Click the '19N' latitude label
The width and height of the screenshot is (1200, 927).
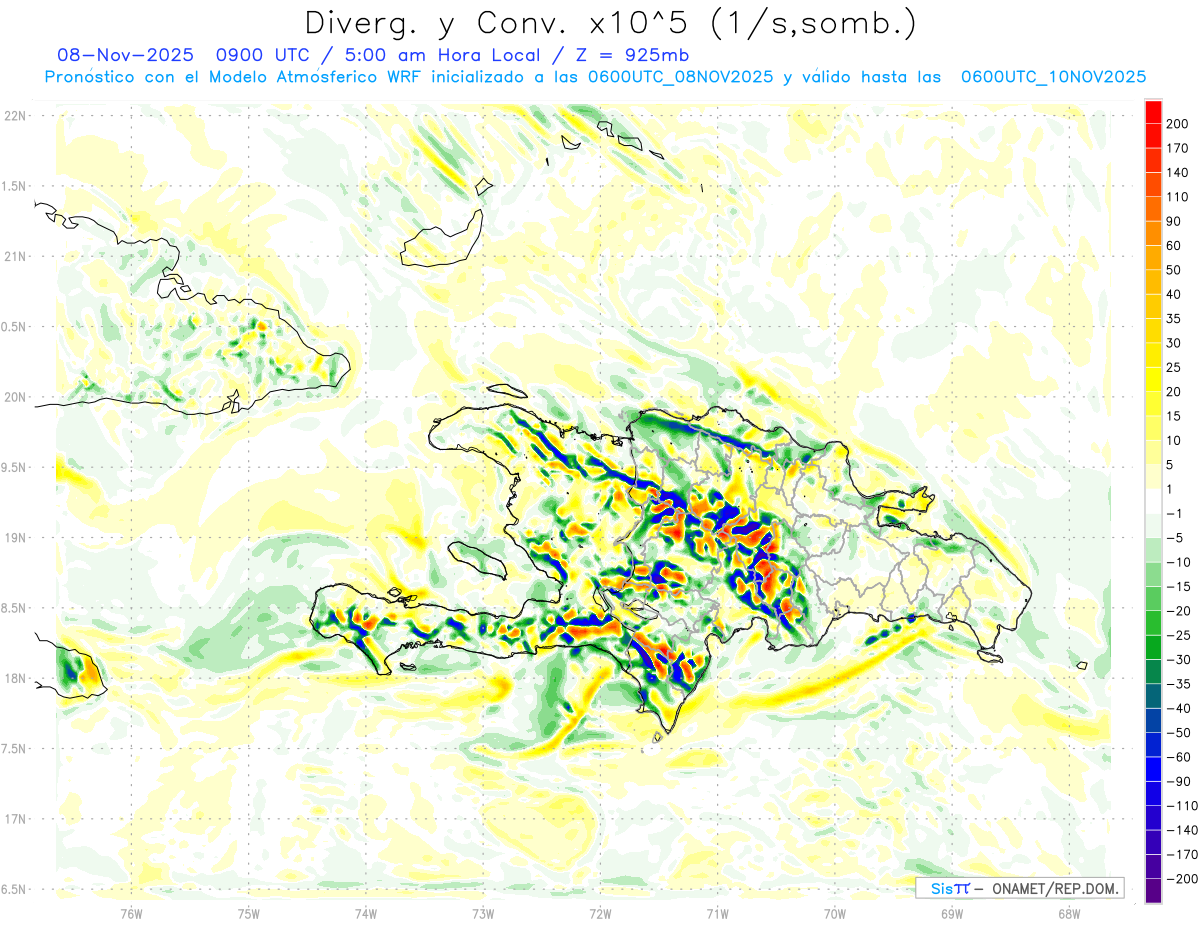[14, 538]
